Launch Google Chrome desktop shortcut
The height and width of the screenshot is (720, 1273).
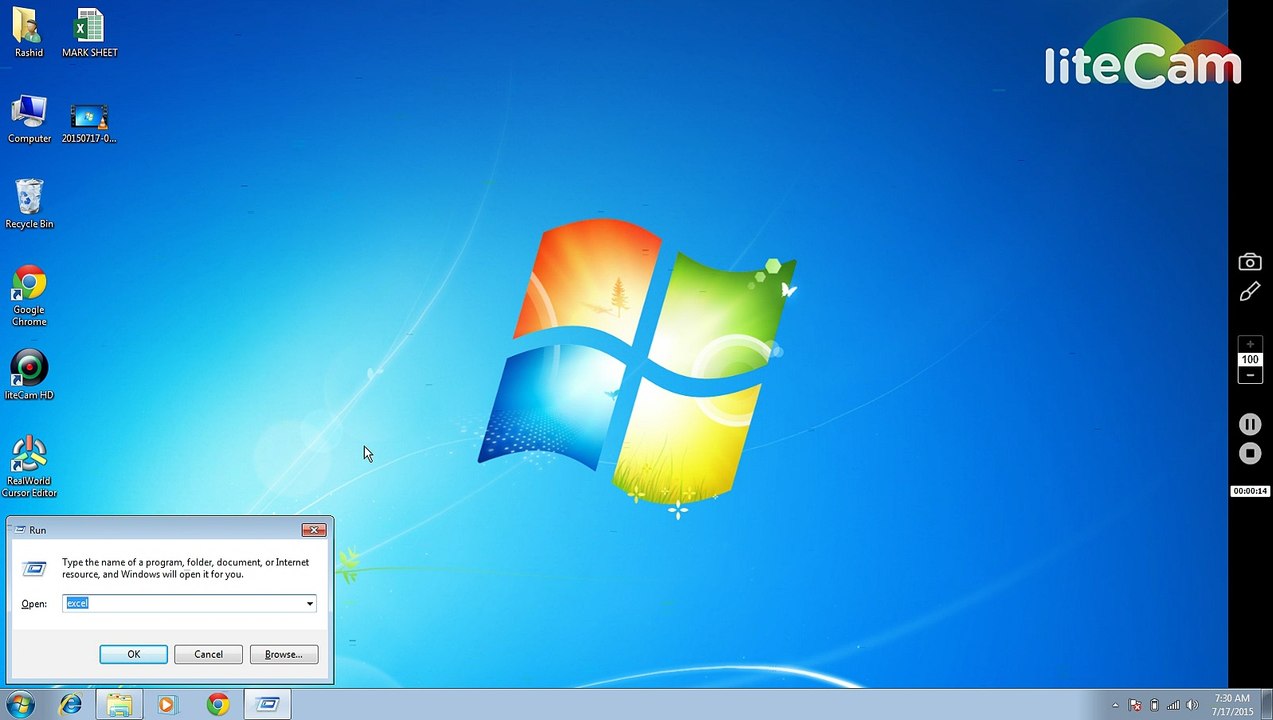(29, 296)
